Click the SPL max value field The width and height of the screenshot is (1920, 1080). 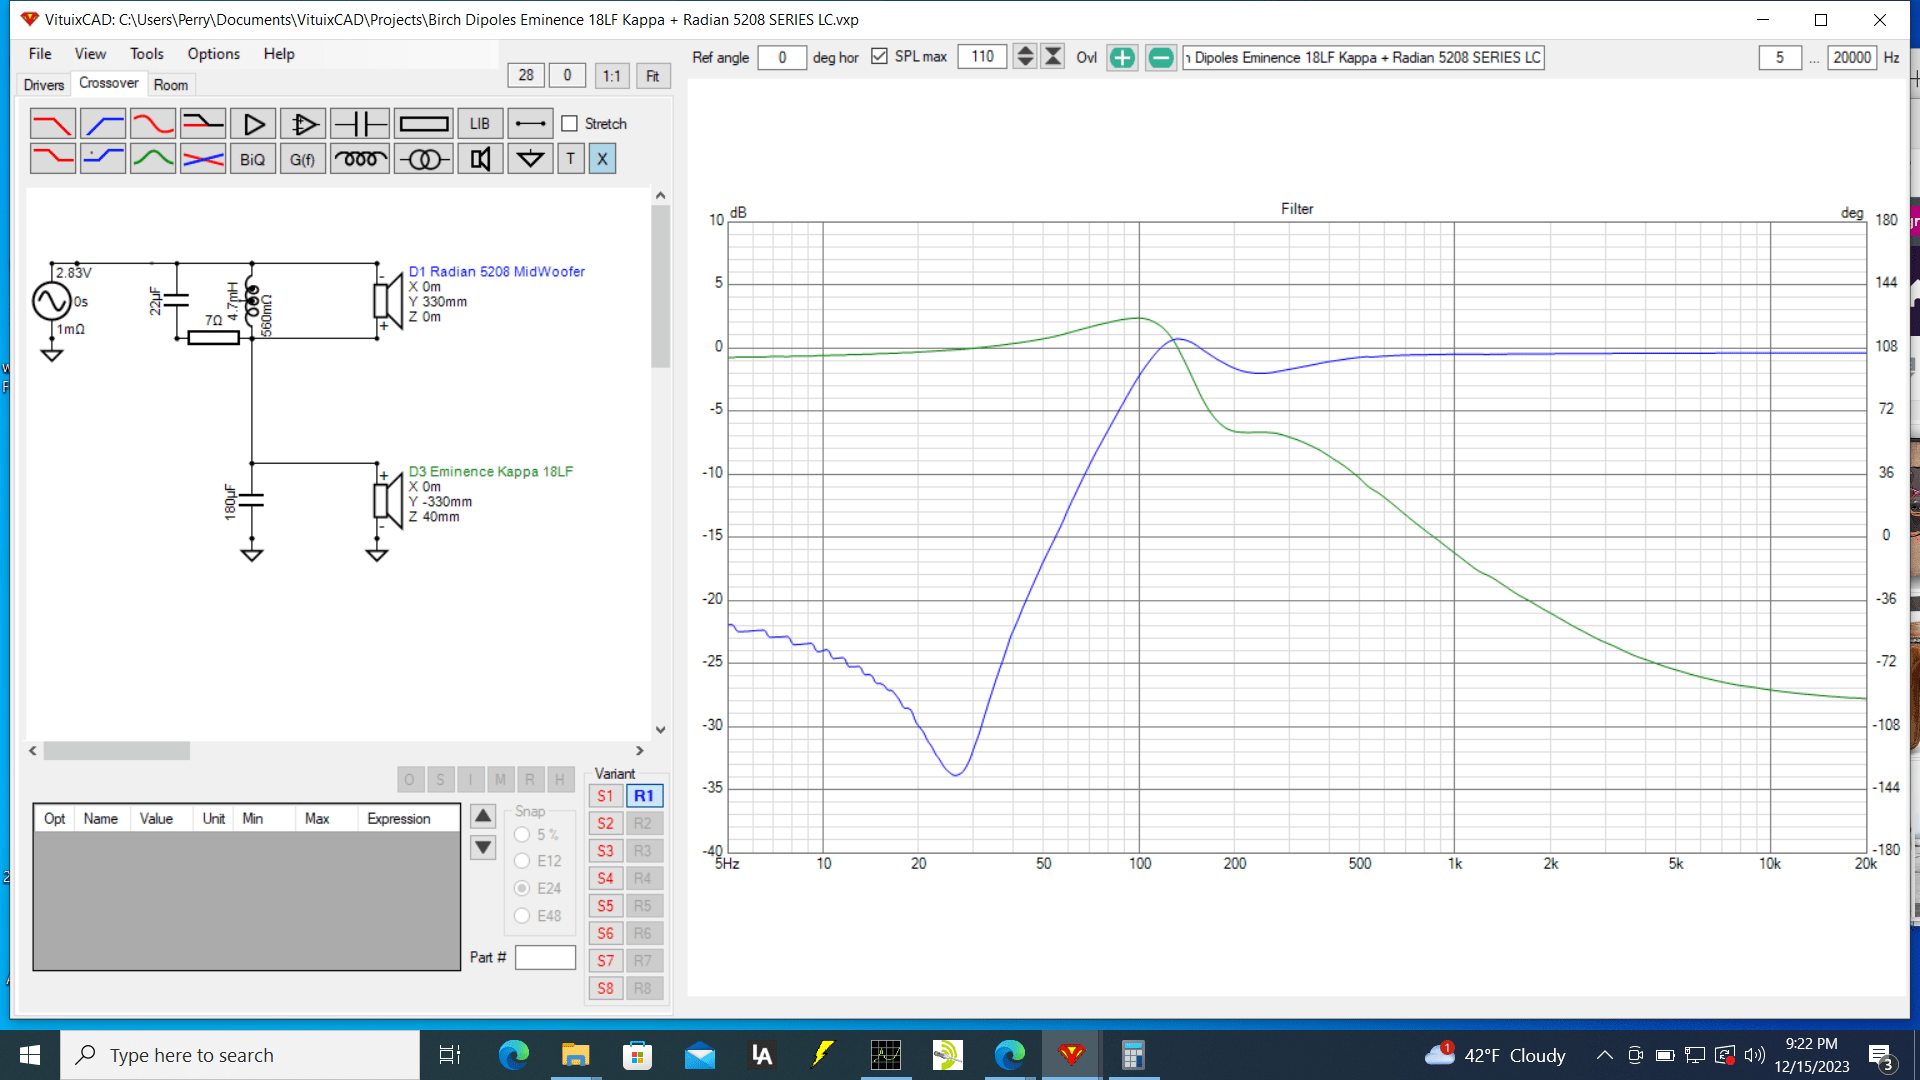[x=982, y=57]
